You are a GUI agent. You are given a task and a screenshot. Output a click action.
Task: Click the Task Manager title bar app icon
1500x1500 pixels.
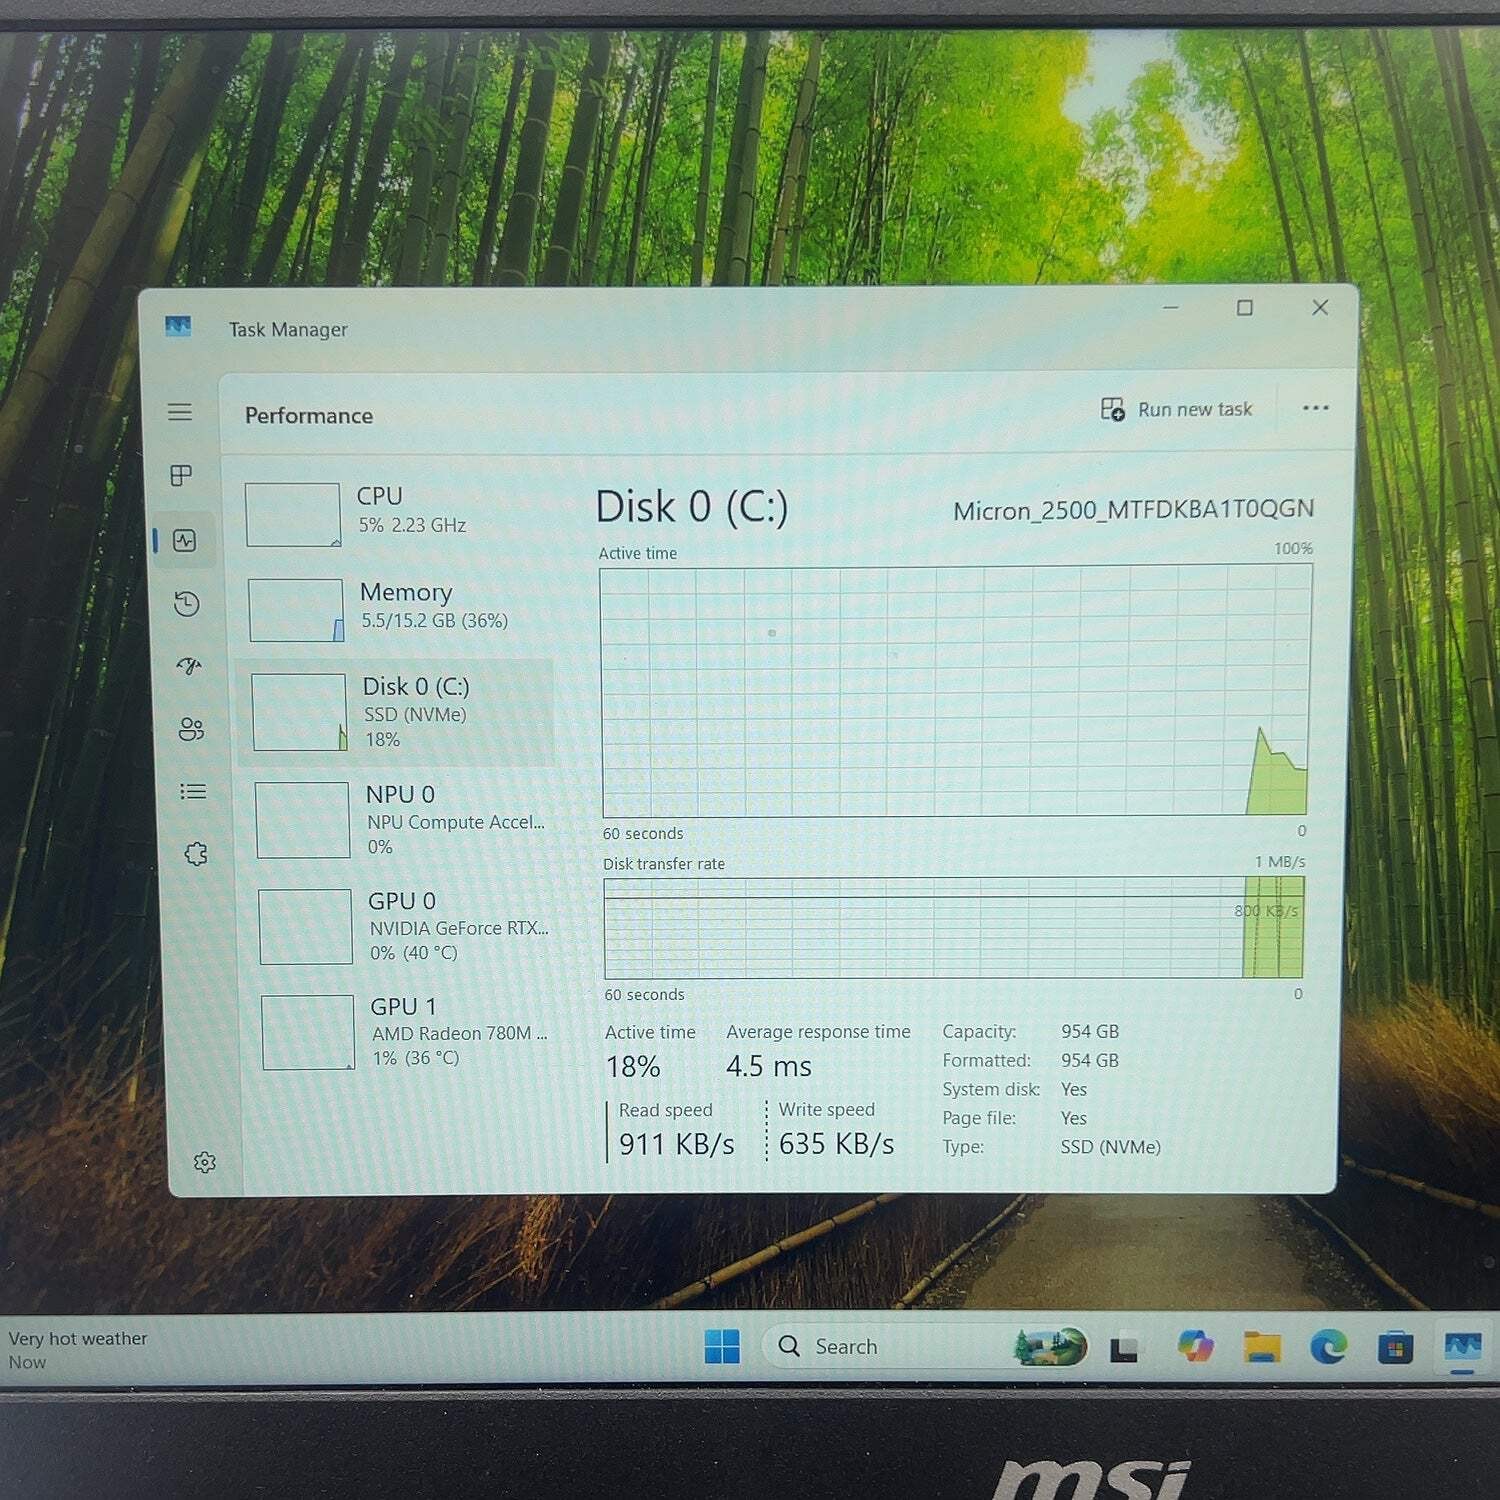(x=178, y=326)
